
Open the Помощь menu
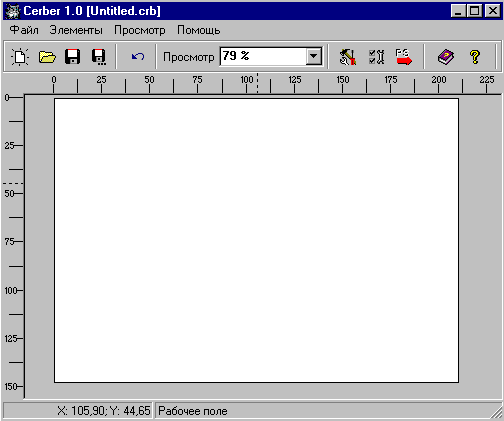click(199, 30)
